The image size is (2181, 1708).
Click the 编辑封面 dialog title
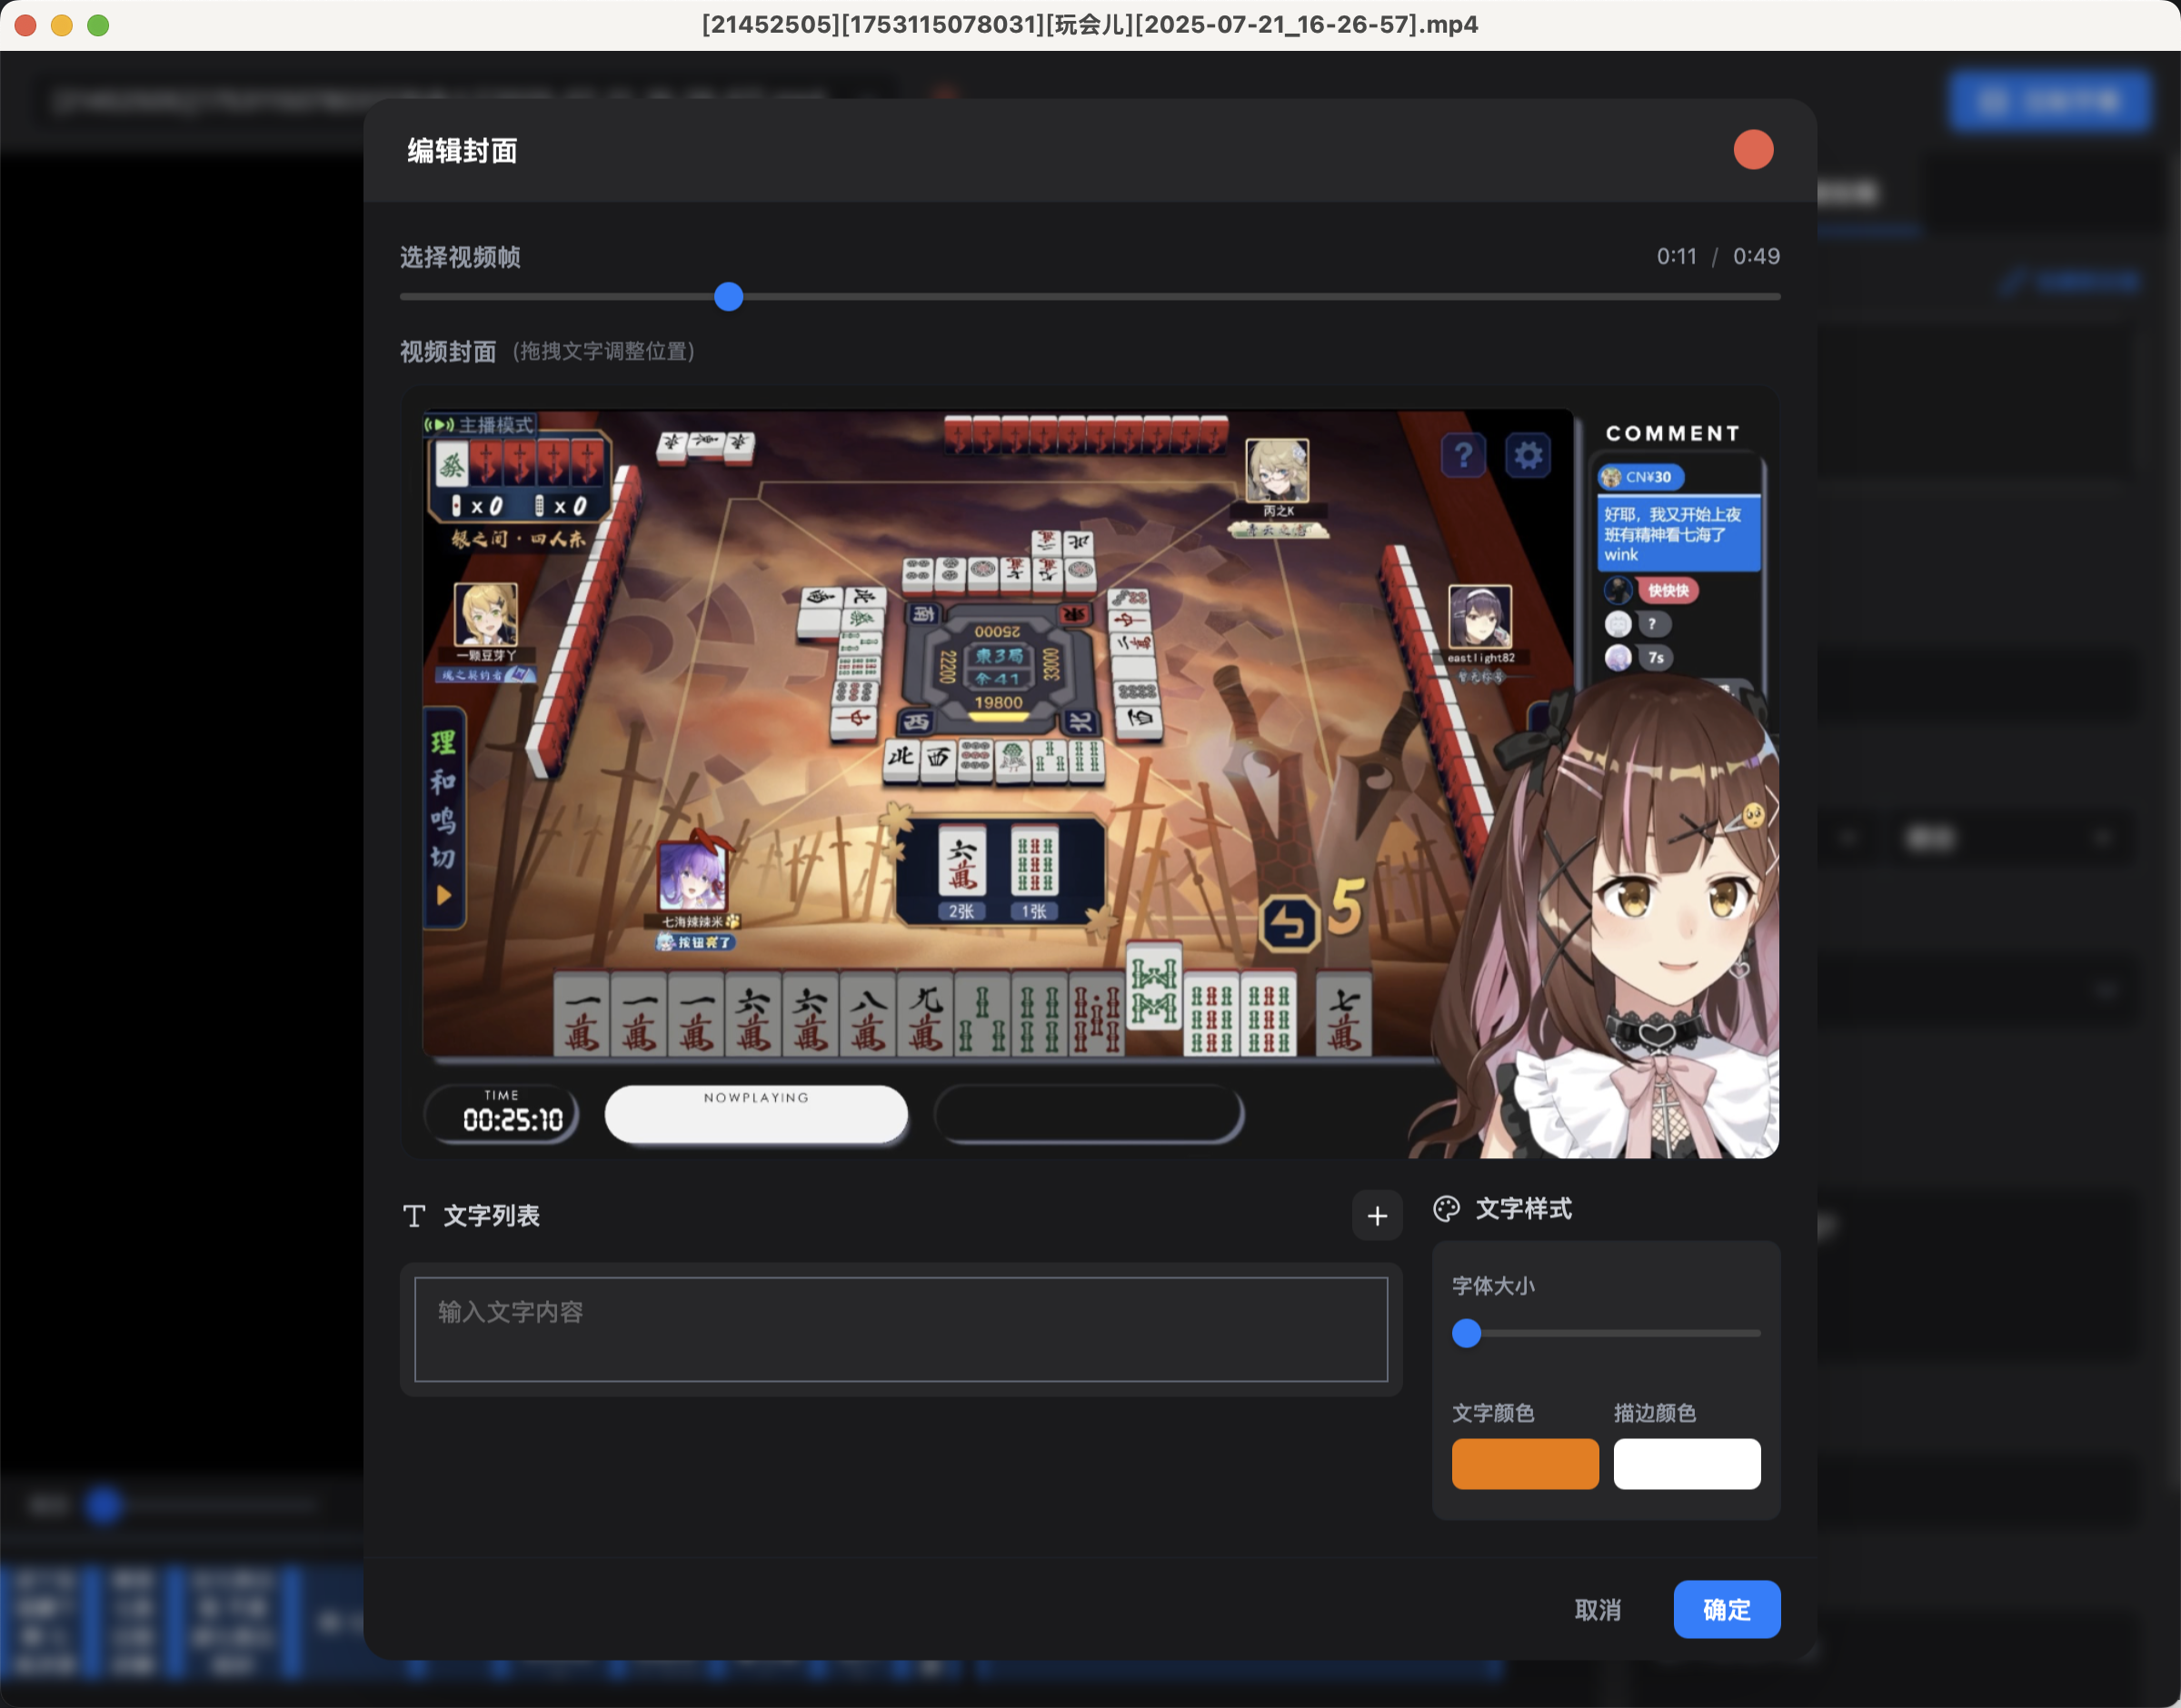tap(462, 151)
